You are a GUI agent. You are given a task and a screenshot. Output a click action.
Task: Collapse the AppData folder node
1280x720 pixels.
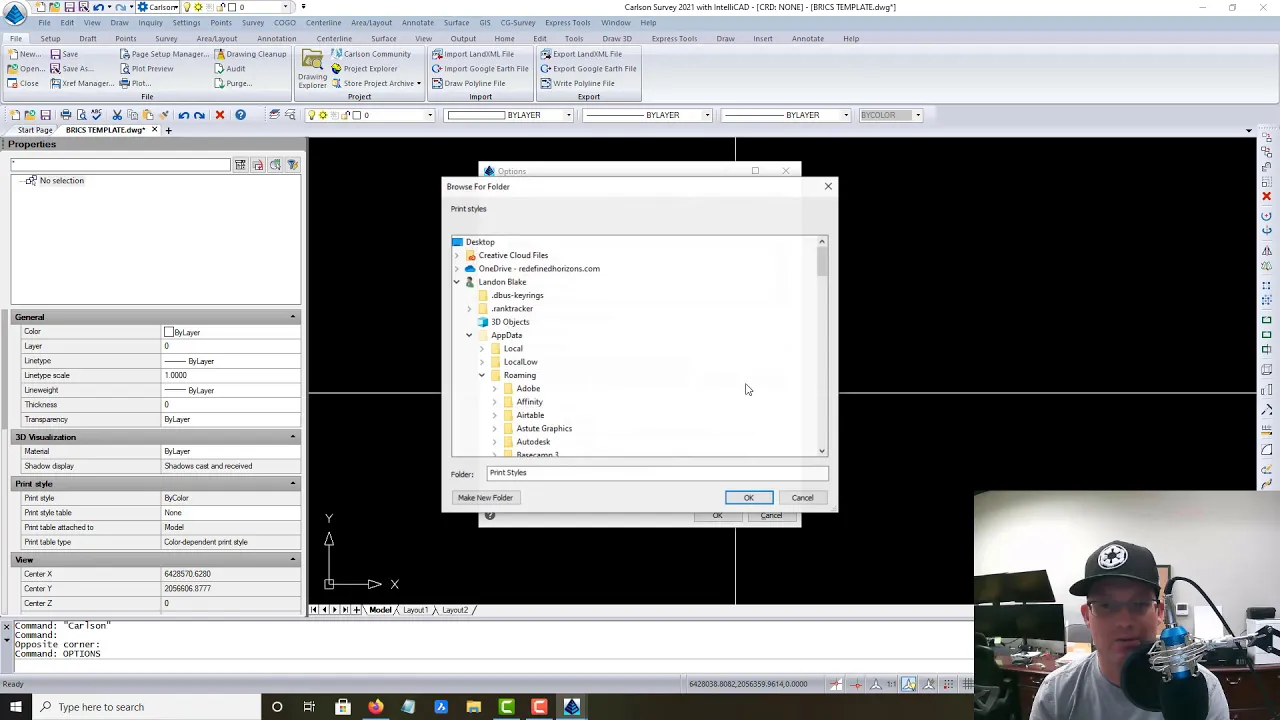pos(469,335)
